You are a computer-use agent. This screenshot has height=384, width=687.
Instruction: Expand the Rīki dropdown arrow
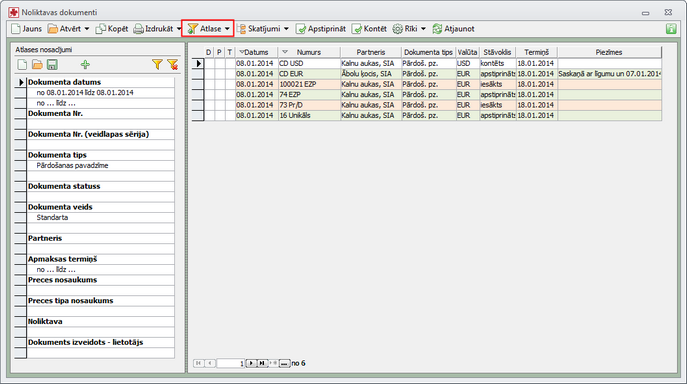423,29
